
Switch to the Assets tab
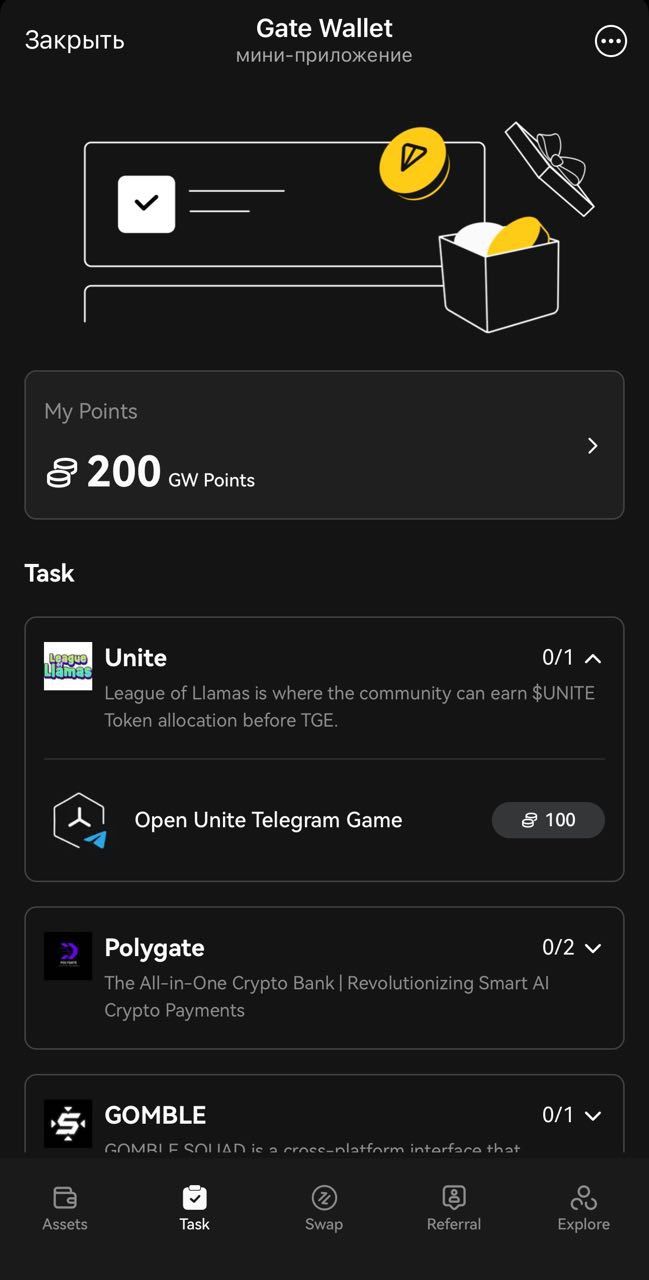coord(64,1208)
